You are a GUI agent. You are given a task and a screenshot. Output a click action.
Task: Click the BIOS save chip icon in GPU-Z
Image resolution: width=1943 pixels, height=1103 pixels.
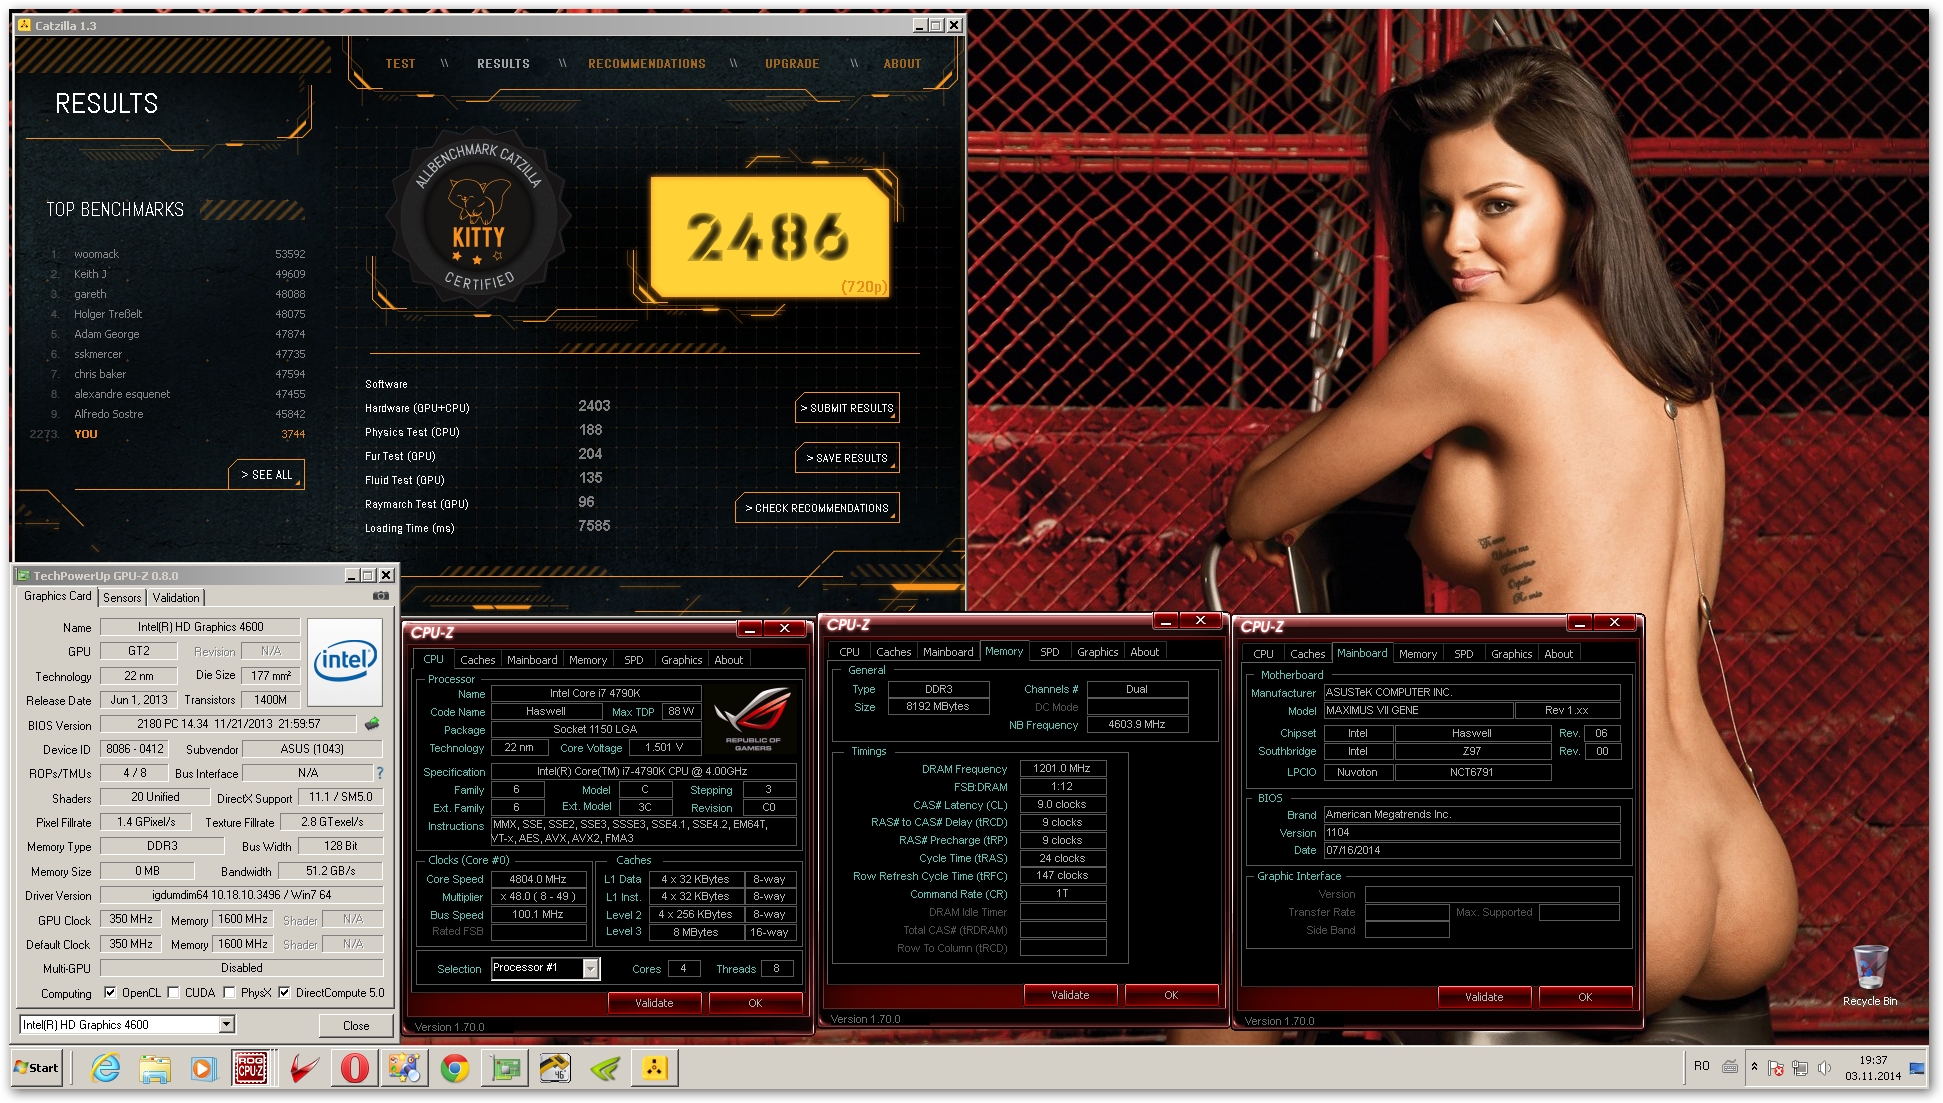pyautogui.click(x=372, y=723)
